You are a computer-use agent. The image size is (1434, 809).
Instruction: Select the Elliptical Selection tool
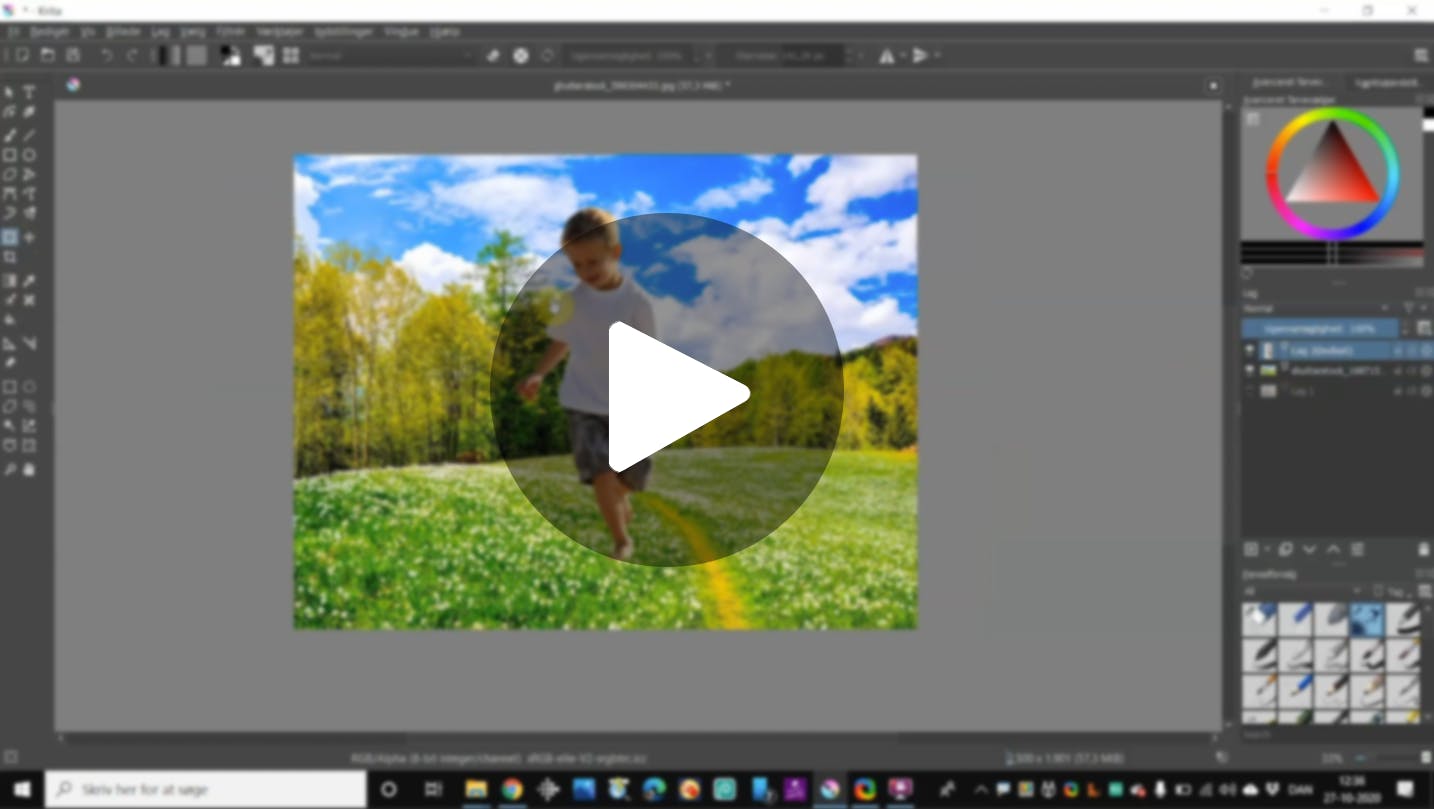click(29, 387)
